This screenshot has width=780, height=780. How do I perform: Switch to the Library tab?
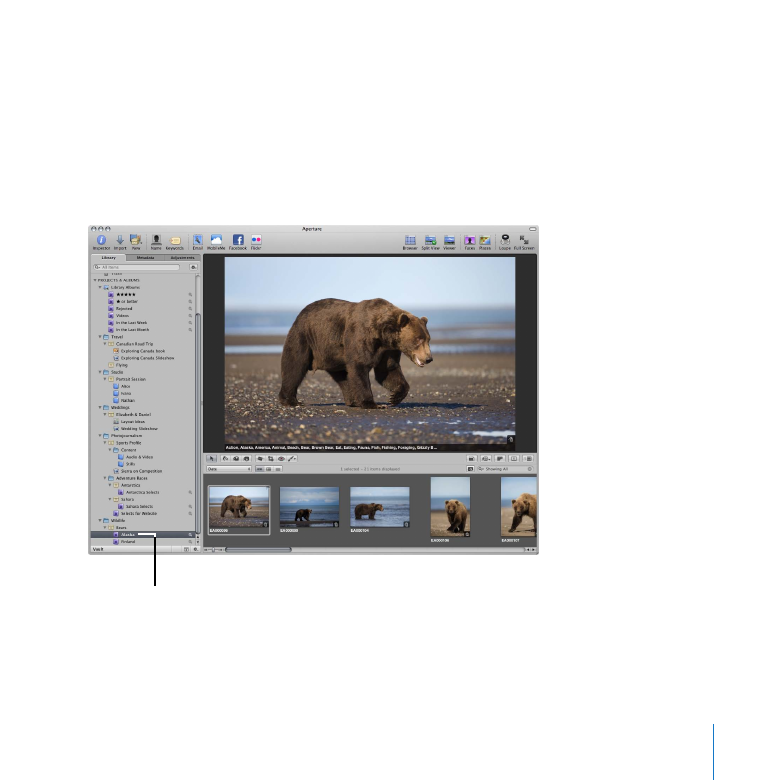[108, 258]
